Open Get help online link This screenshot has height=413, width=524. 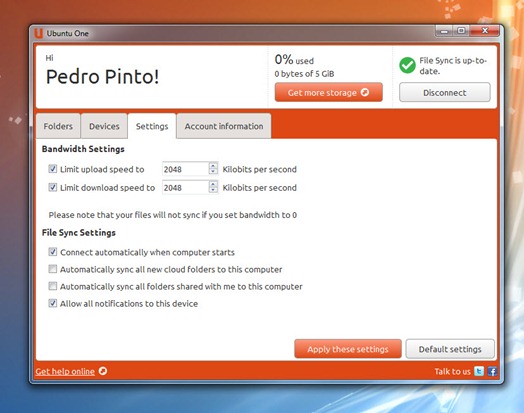coord(65,371)
